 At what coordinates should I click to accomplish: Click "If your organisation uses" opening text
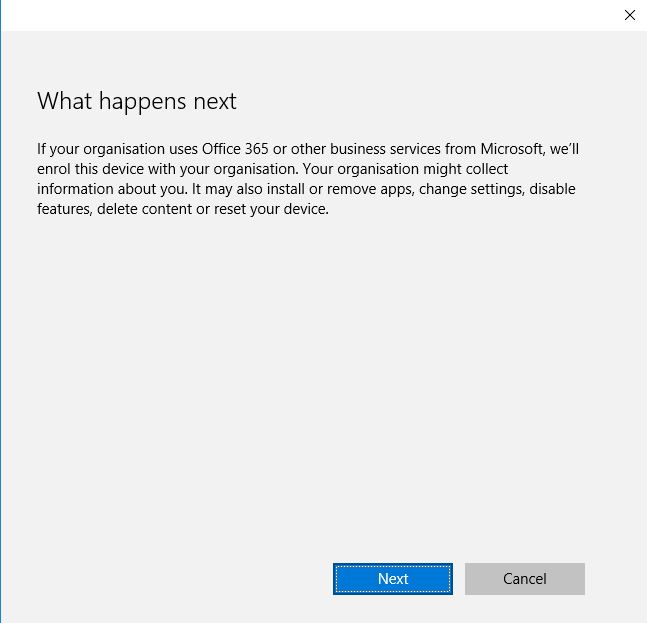[109, 149]
